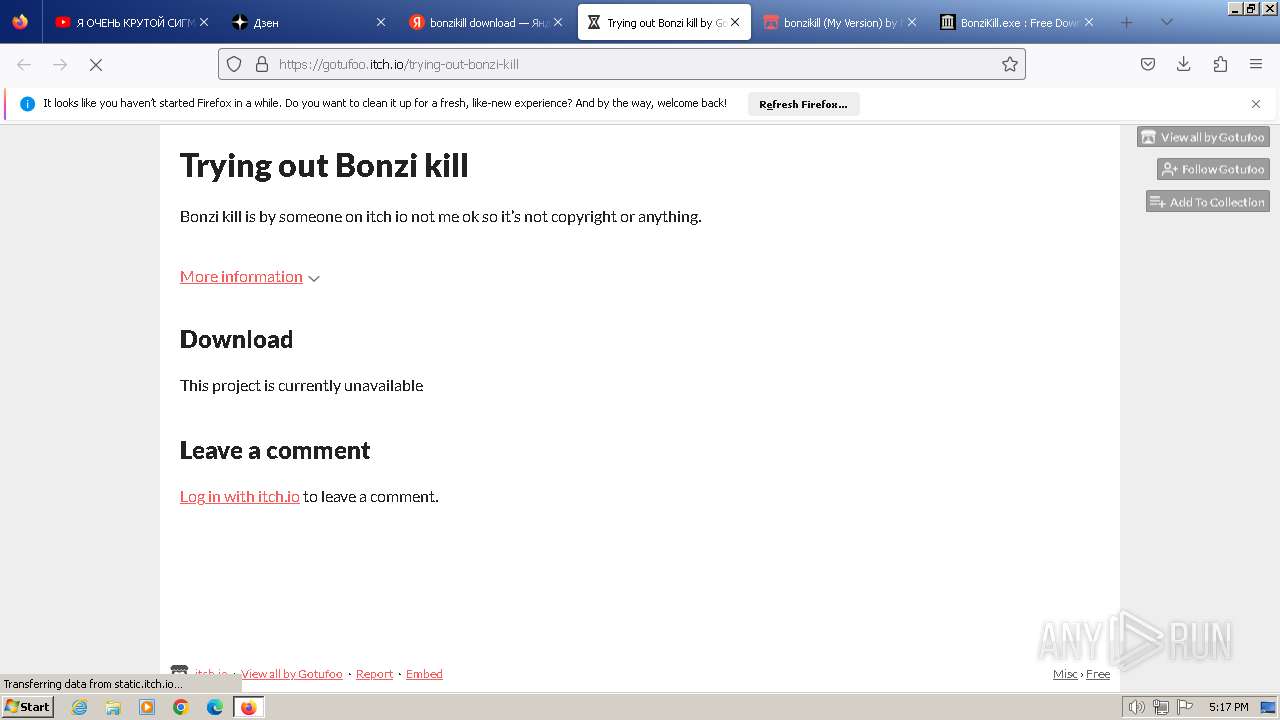Open the Free tag link
Image resolution: width=1280 pixels, height=720 pixels.
pos(1098,674)
